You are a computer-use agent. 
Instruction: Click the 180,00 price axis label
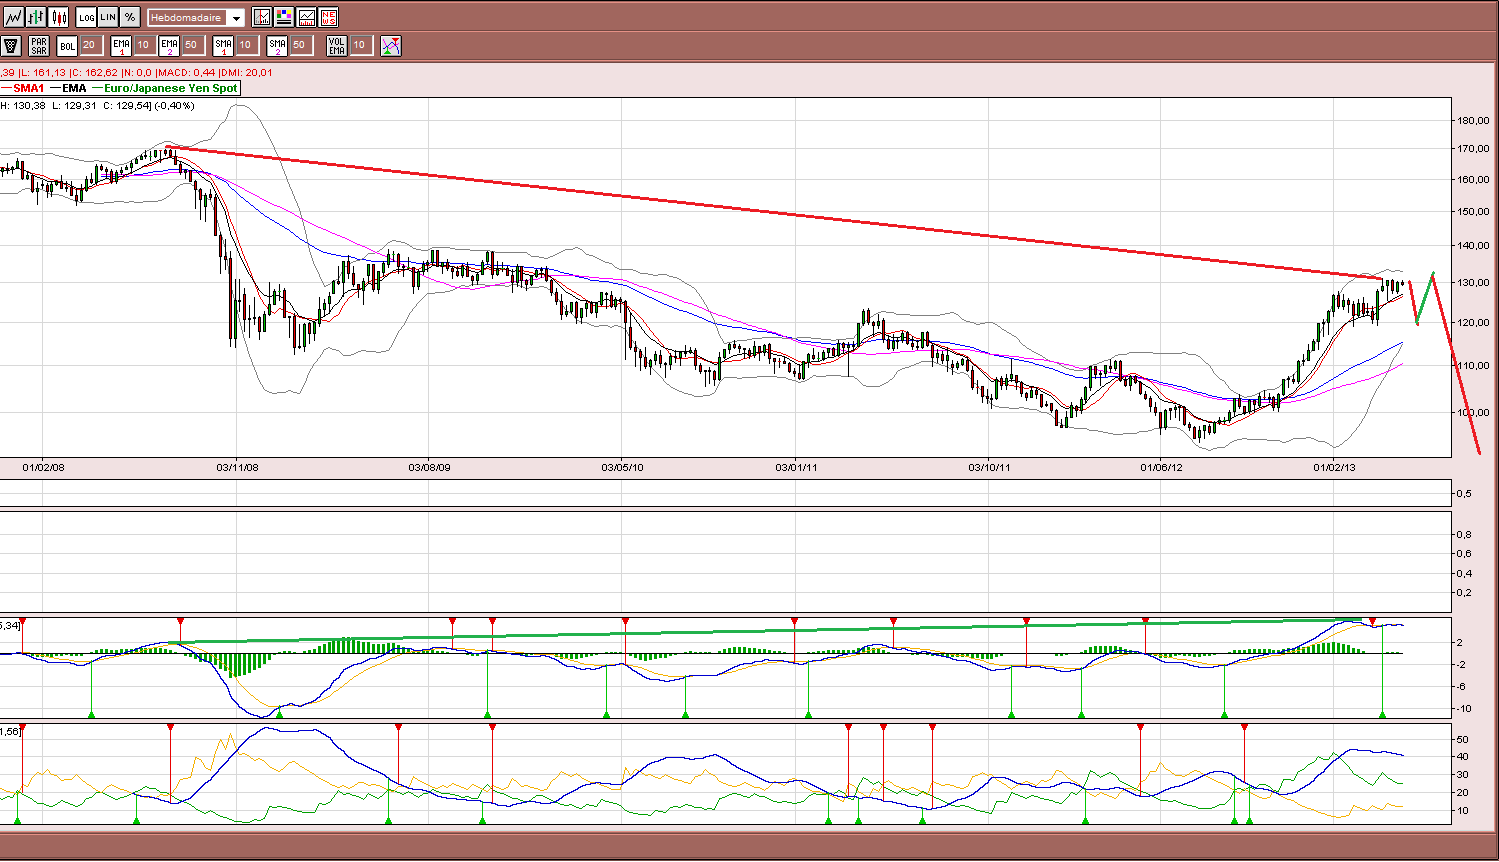pyautogui.click(x=1474, y=121)
